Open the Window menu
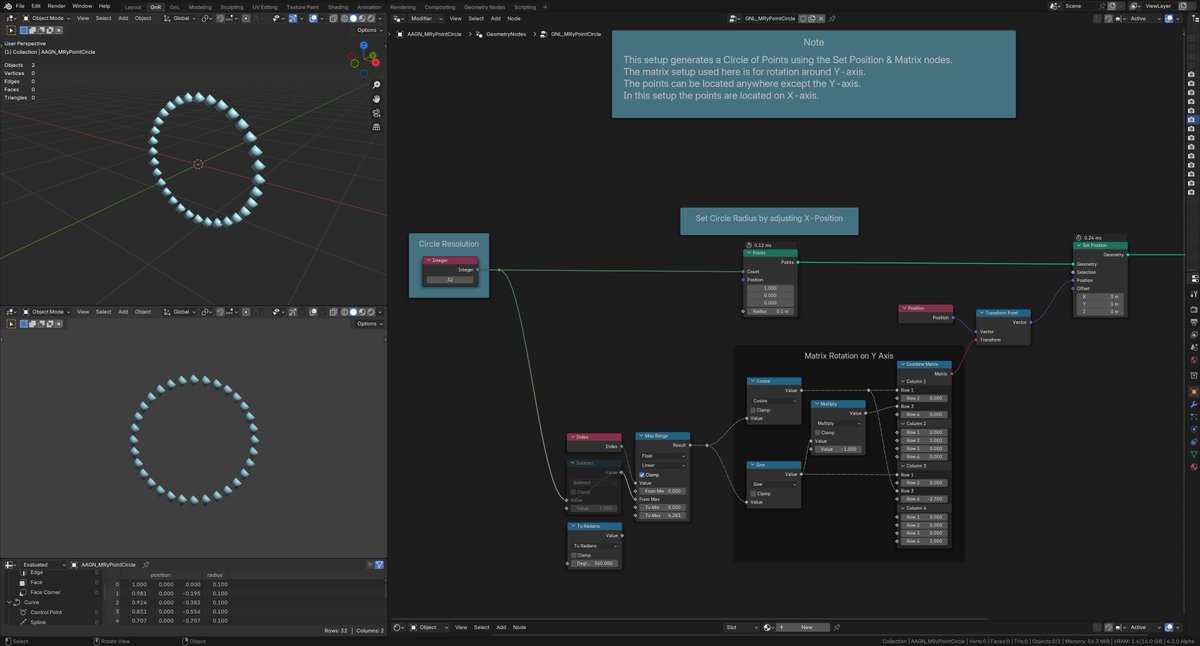The image size is (1200, 646). tap(82, 6)
